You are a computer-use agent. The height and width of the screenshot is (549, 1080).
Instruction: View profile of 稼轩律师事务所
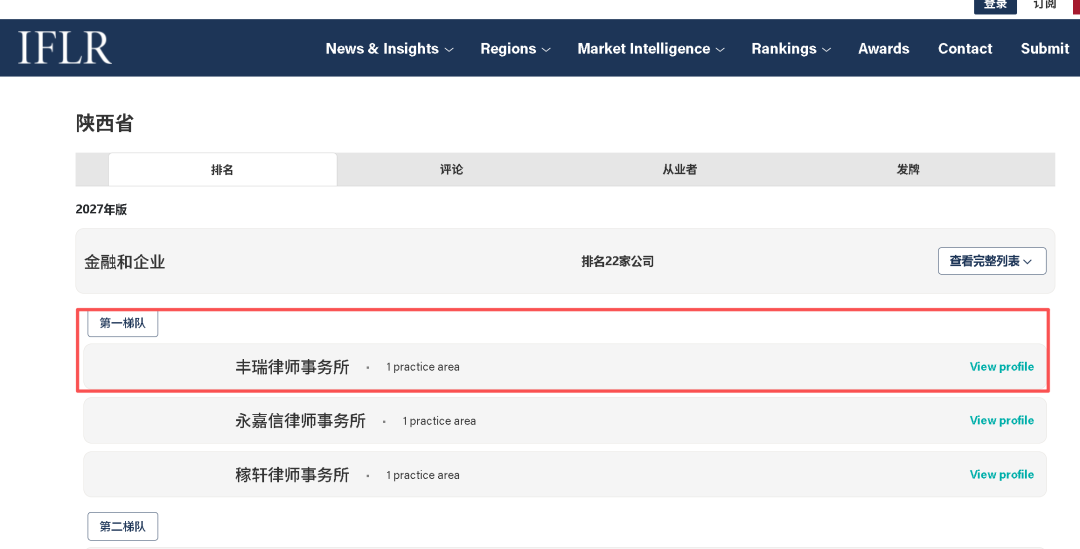tap(1001, 475)
